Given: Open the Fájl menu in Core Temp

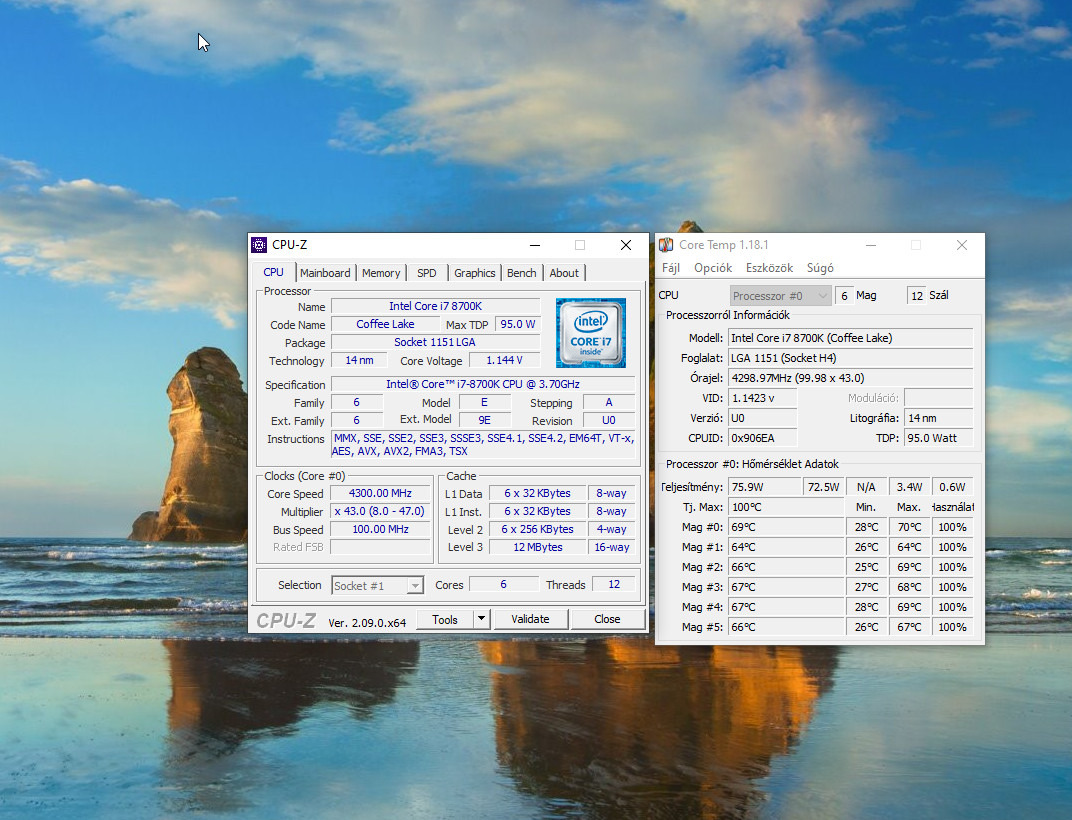Looking at the screenshot, I should [671, 267].
